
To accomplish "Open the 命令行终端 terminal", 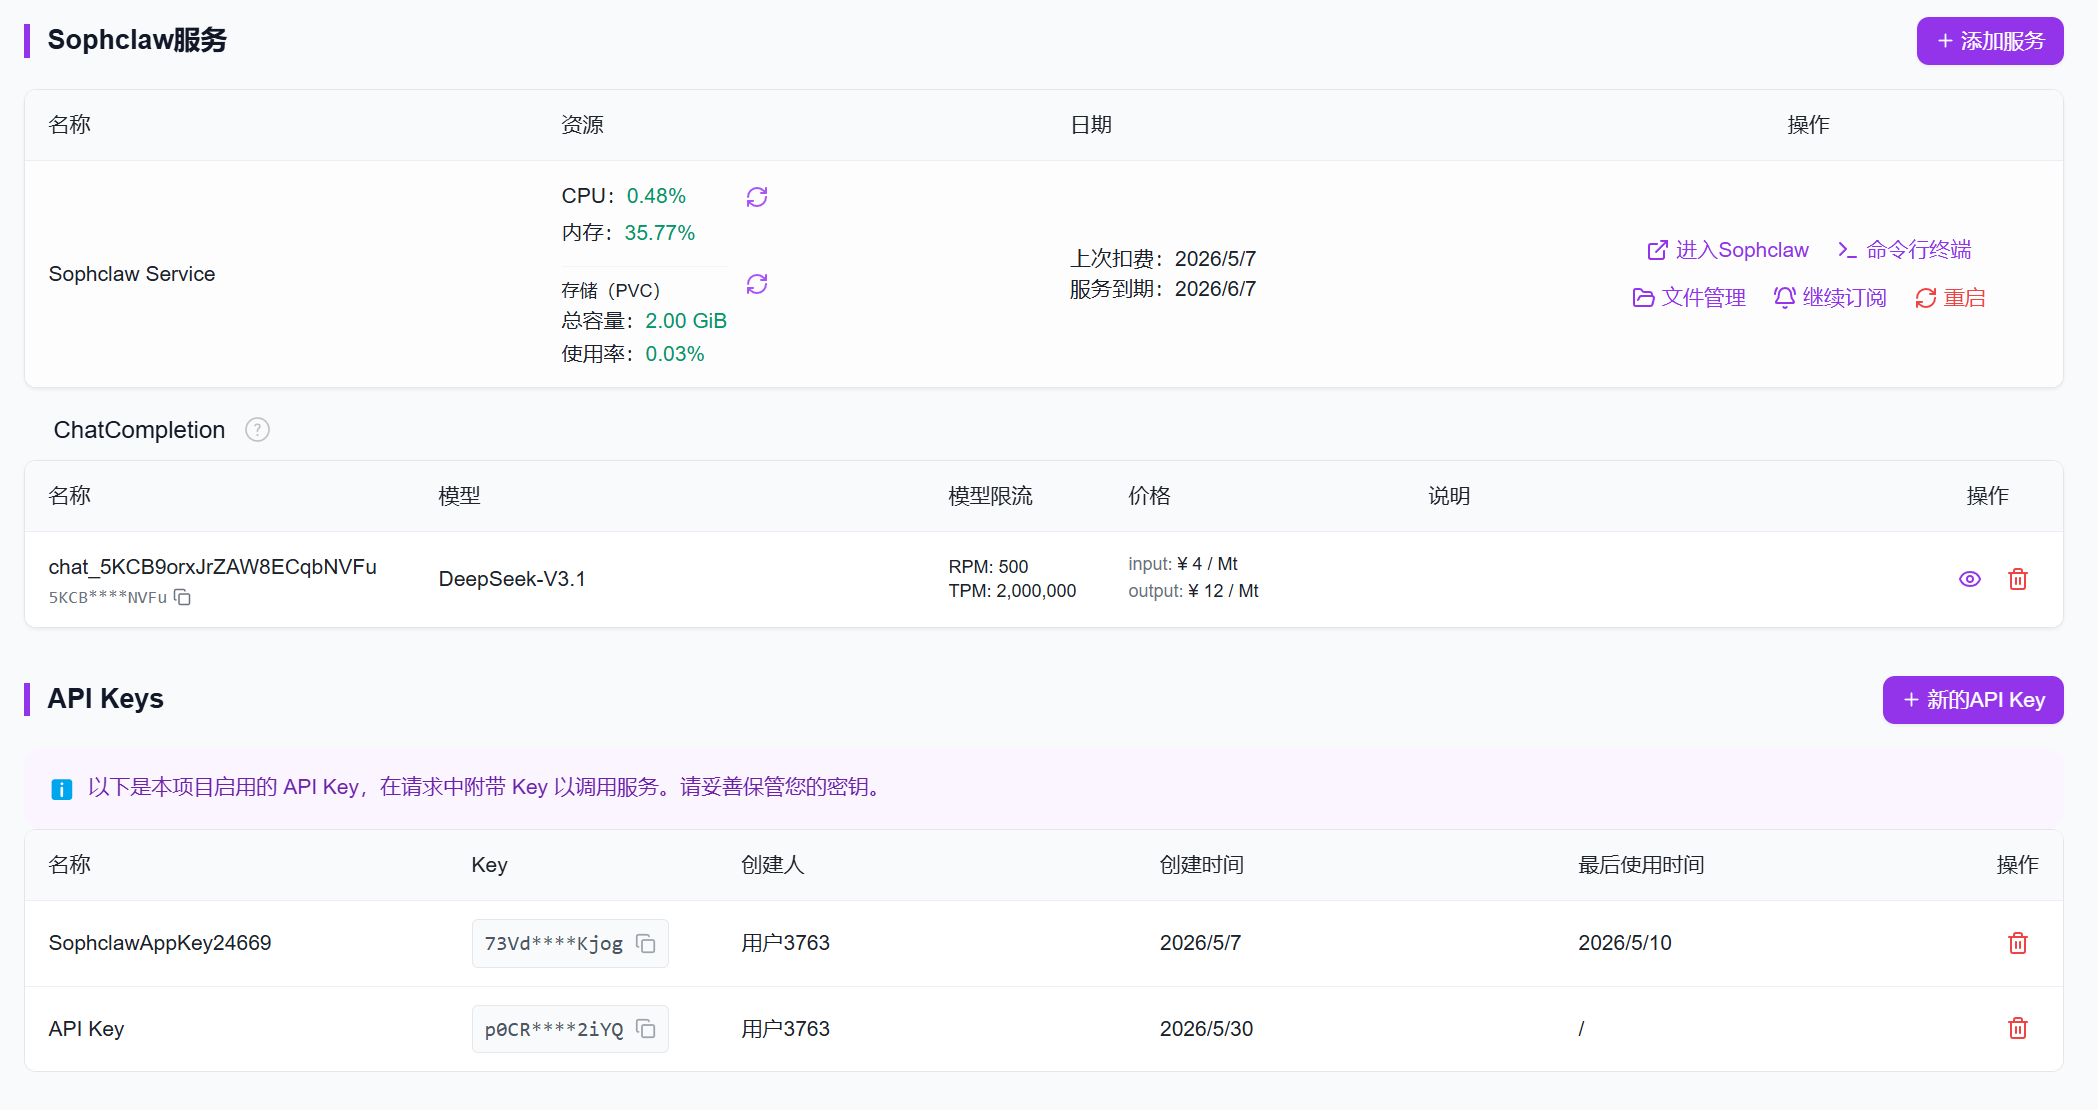I will (x=1904, y=250).
